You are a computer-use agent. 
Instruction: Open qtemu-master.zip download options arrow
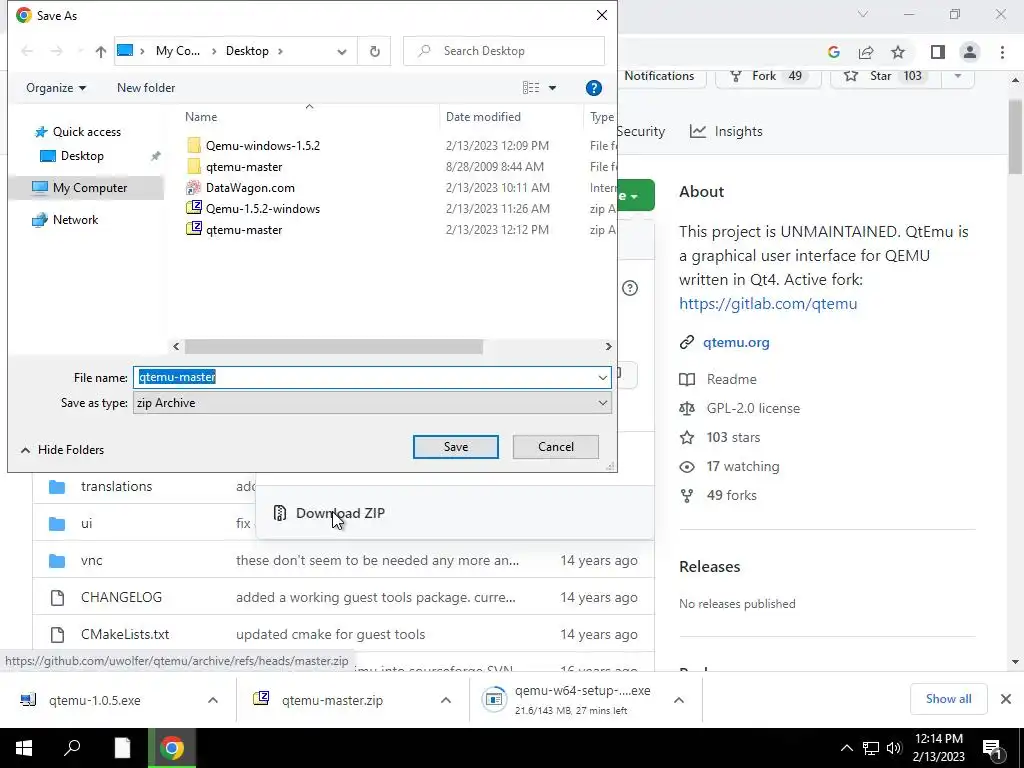[445, 700]
